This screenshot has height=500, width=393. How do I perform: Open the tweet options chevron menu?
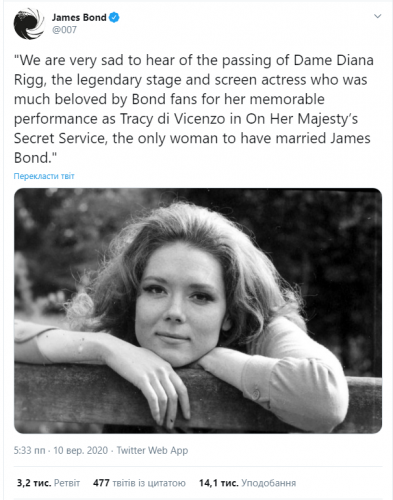pos(377,16)
